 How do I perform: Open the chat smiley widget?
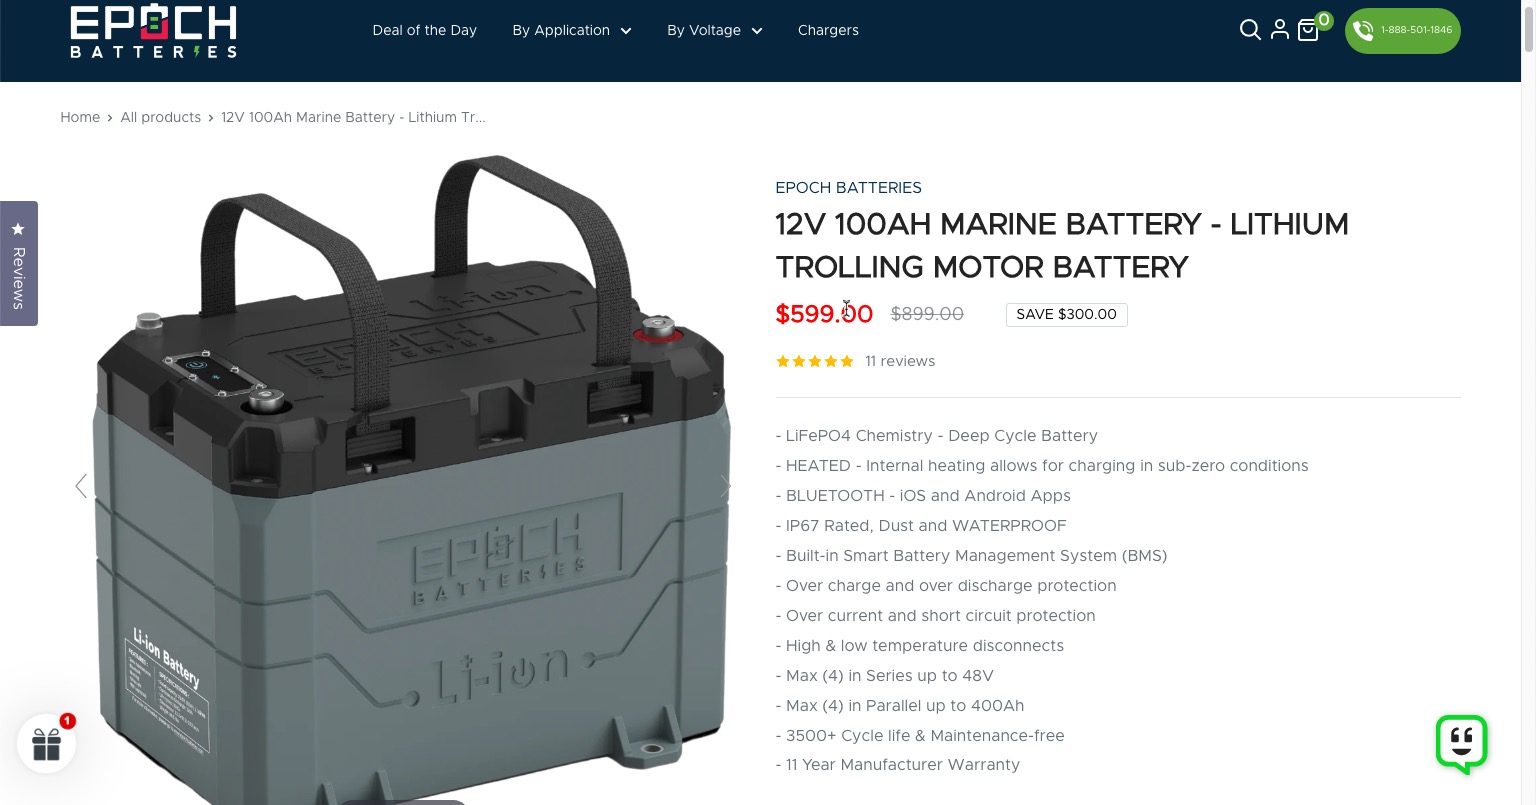click(x=1462, y=744)
